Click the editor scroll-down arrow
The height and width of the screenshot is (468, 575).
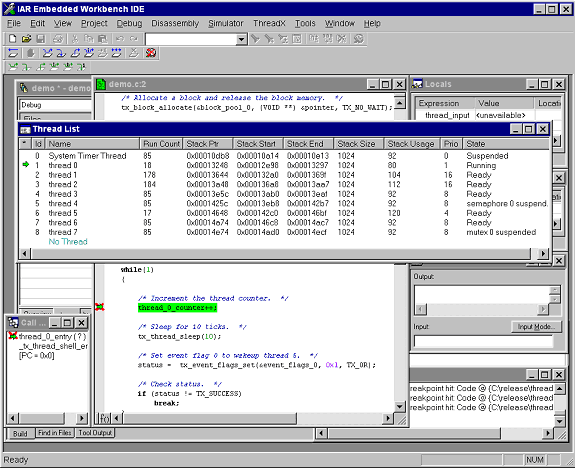coord(400,406)
